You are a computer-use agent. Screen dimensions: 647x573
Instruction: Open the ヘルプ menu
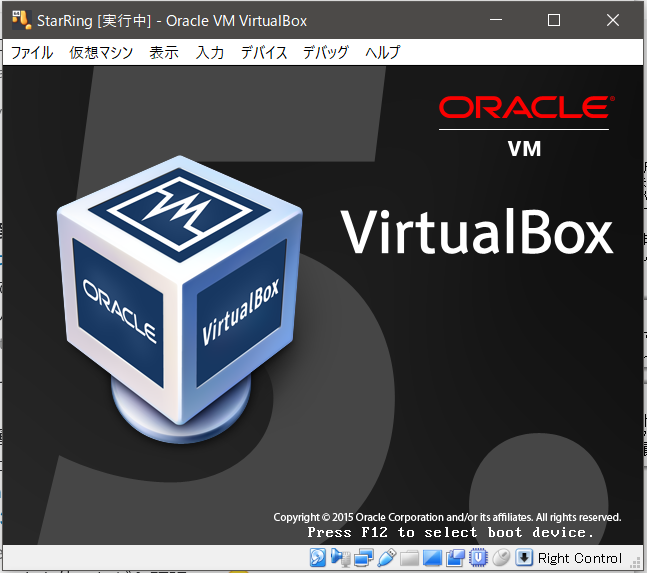point(383,53)
